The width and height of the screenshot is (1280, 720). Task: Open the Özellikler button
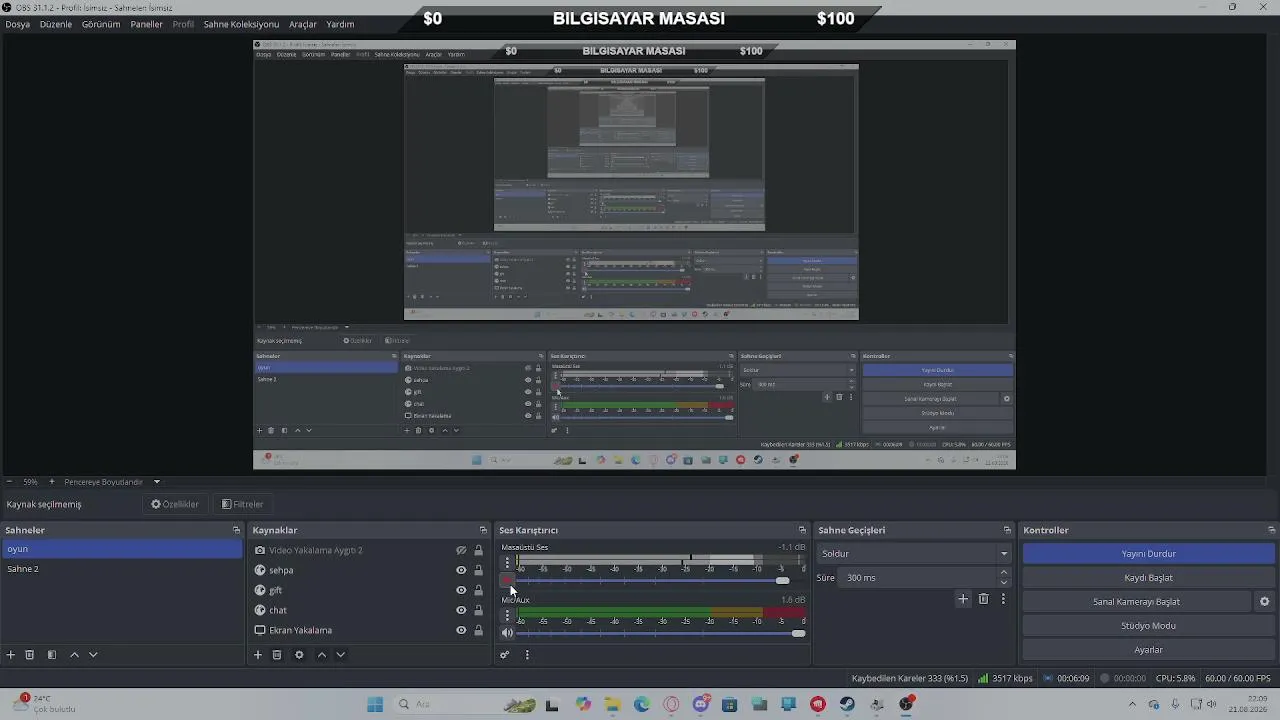[175, 505]
